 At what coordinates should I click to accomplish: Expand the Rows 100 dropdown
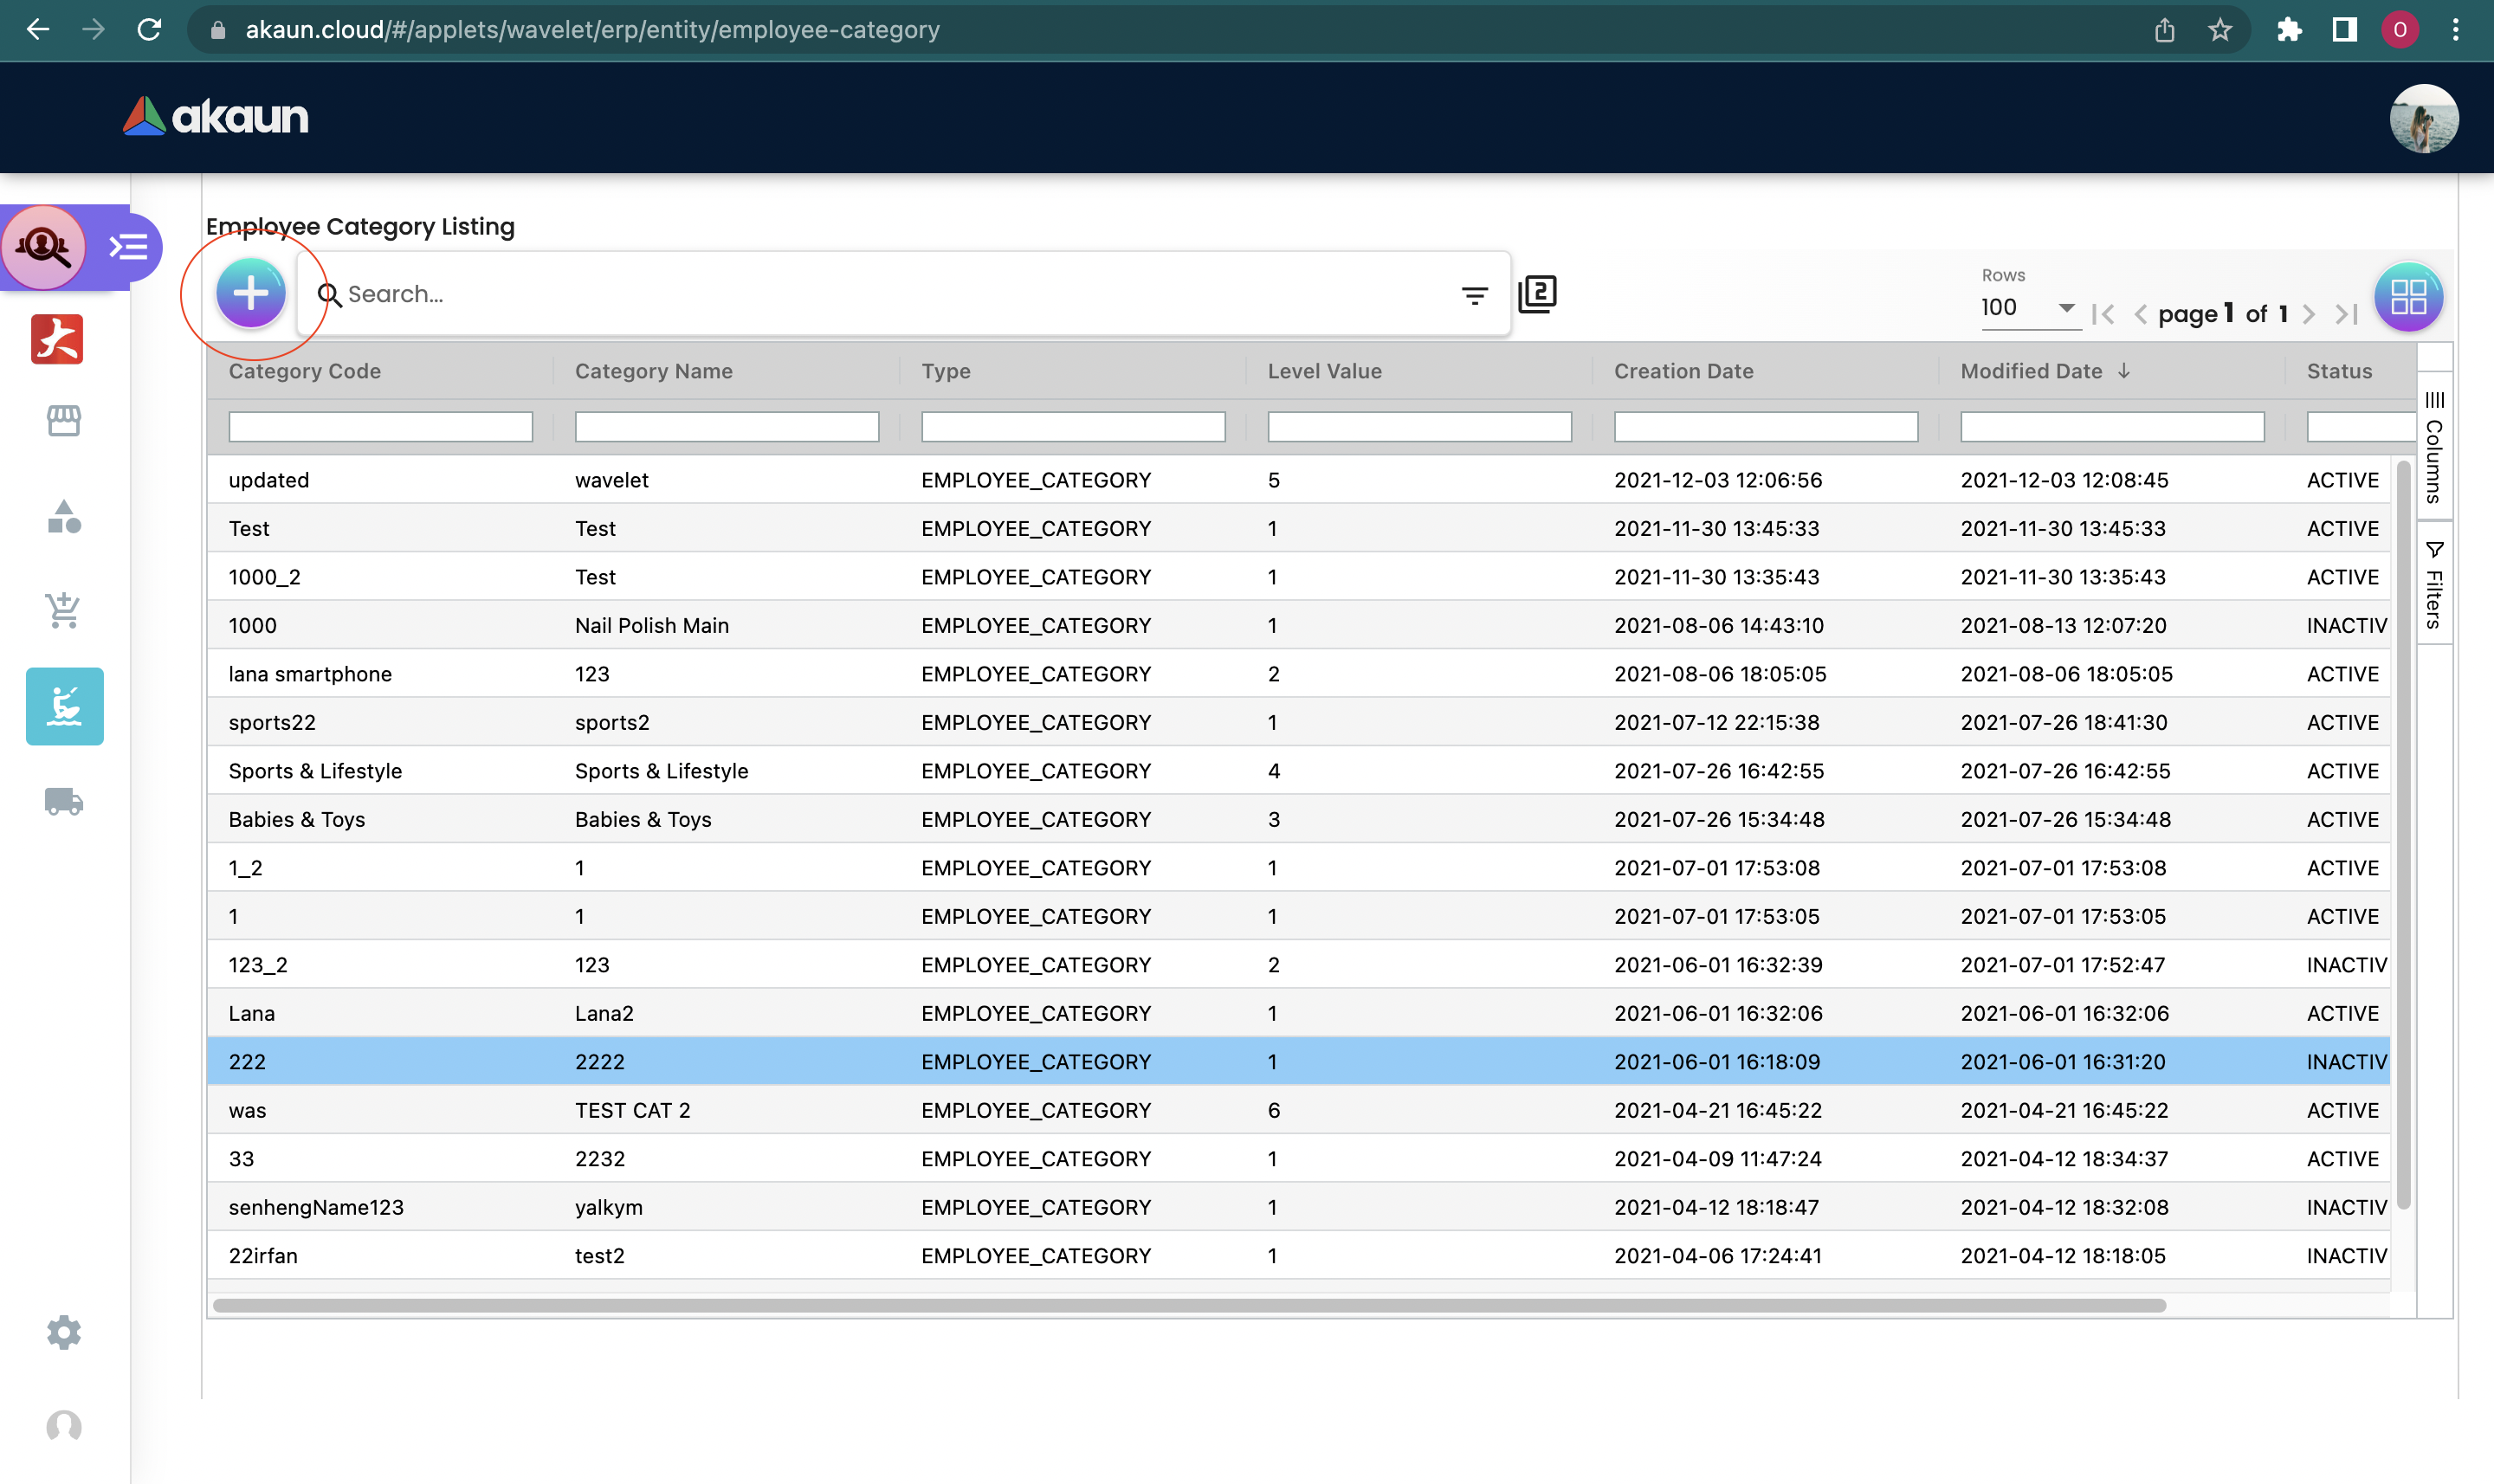2029,308
